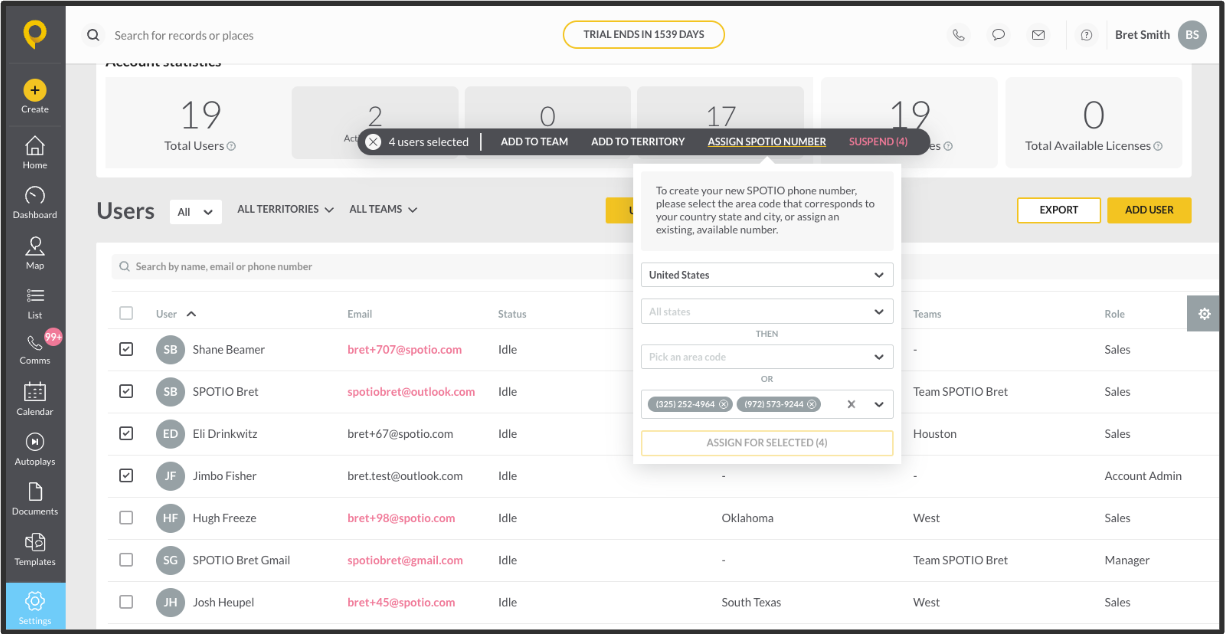This screenshot has width=1225, height=634.
Task: Expand the ALL TERRITORIES filter
Action: (285, 209)
